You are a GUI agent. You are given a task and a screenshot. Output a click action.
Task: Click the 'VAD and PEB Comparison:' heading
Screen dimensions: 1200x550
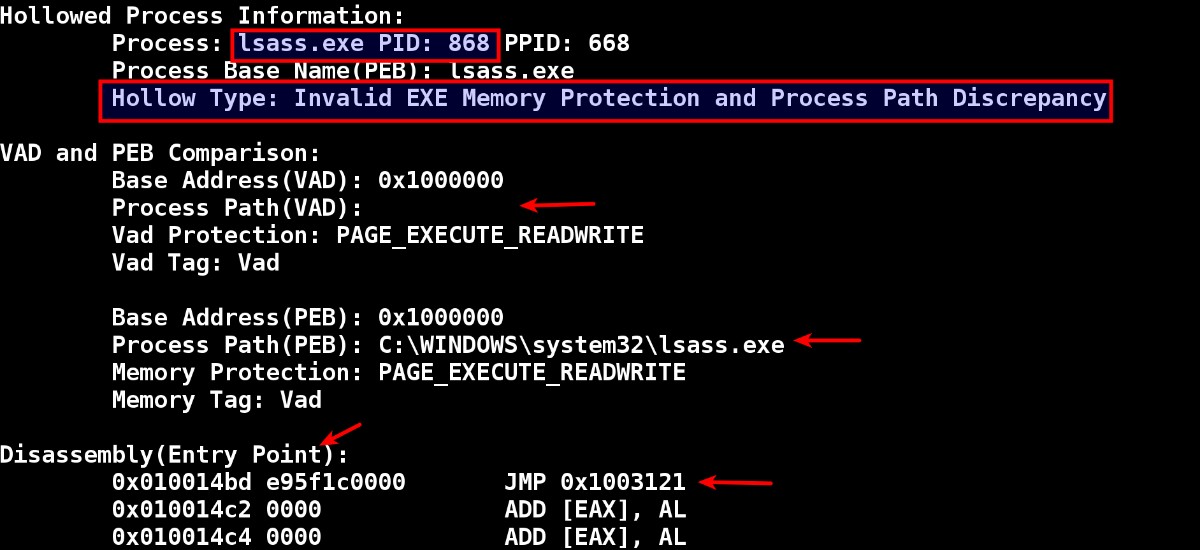click(160, 153)
